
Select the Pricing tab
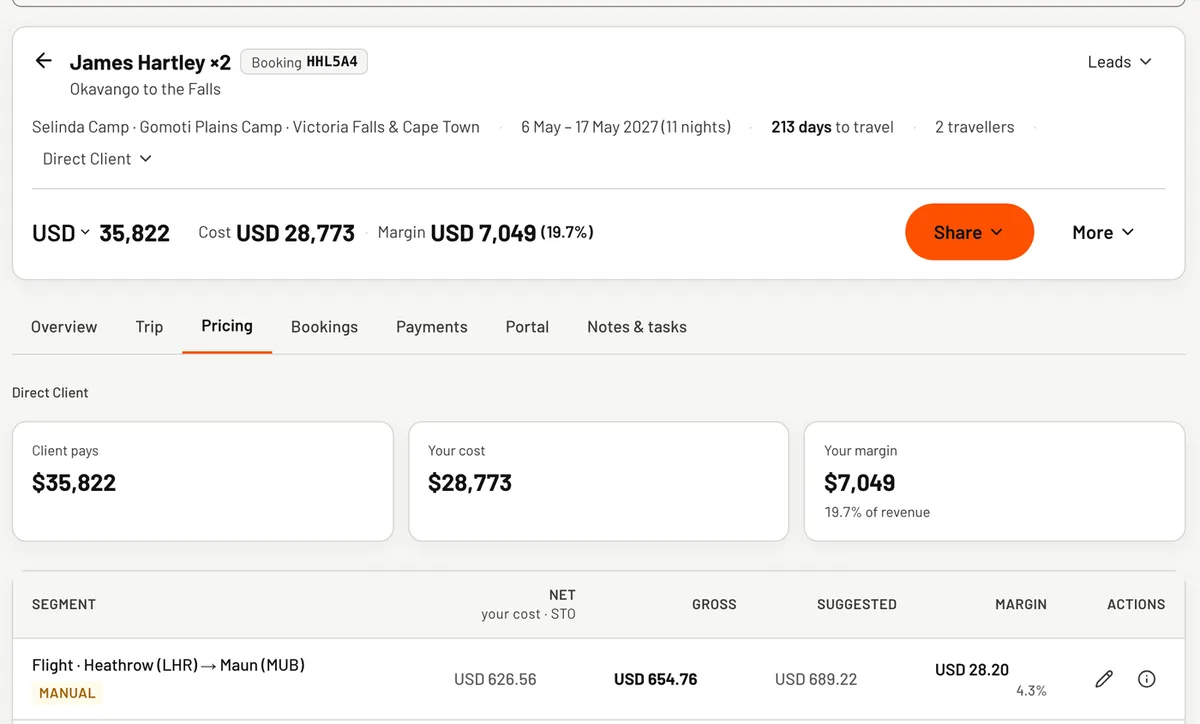(x=227, y=326)
